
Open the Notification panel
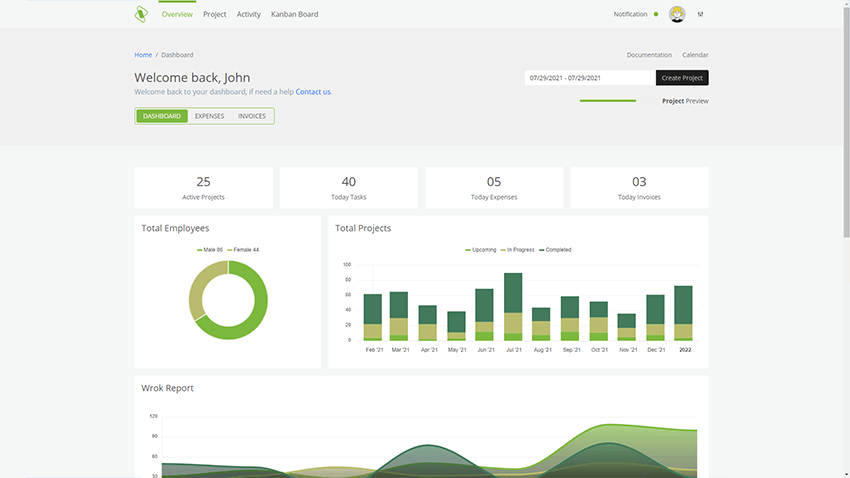pos(630,14)
